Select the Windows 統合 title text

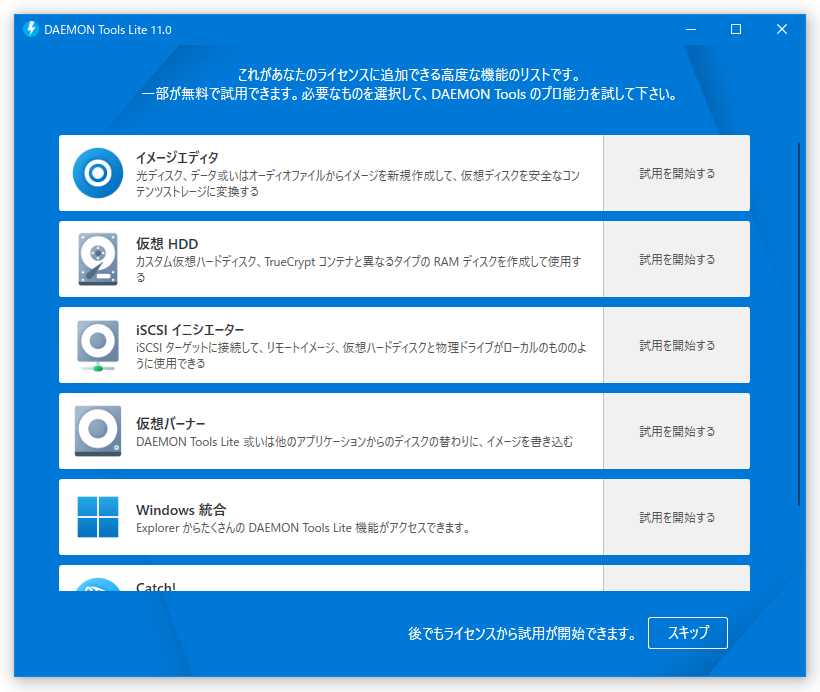coord(181,509)
